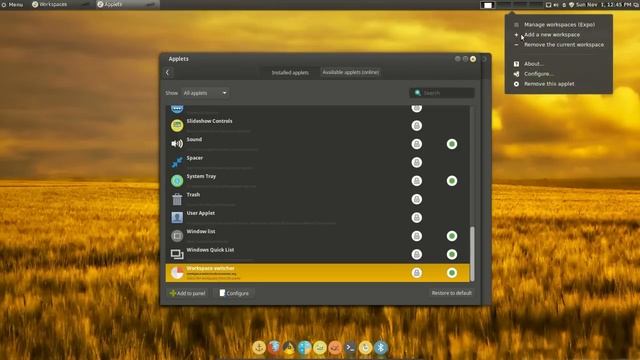Select the "Trash" row text
640x360 pixels.
click(x=193, y=194)
